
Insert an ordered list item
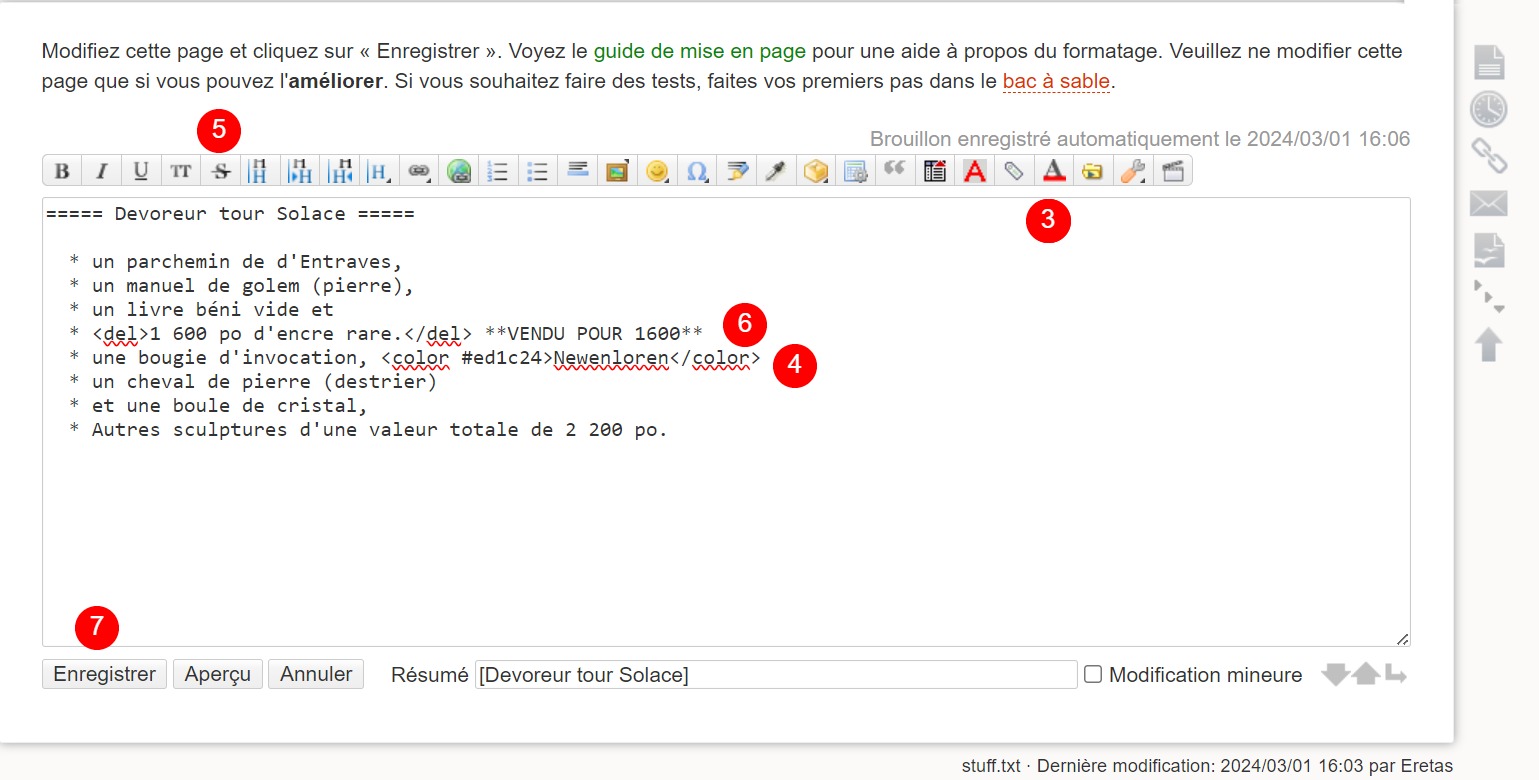[498, 171]
